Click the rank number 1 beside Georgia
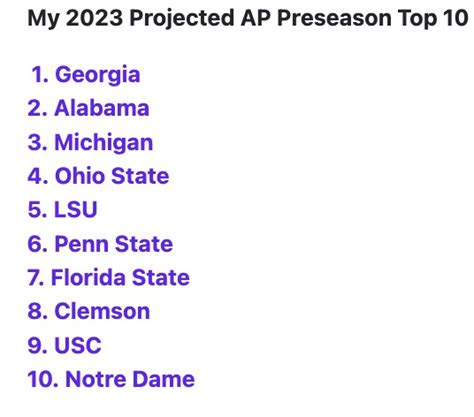The height and width of the screenshot is (417, 474). (40, 74)
